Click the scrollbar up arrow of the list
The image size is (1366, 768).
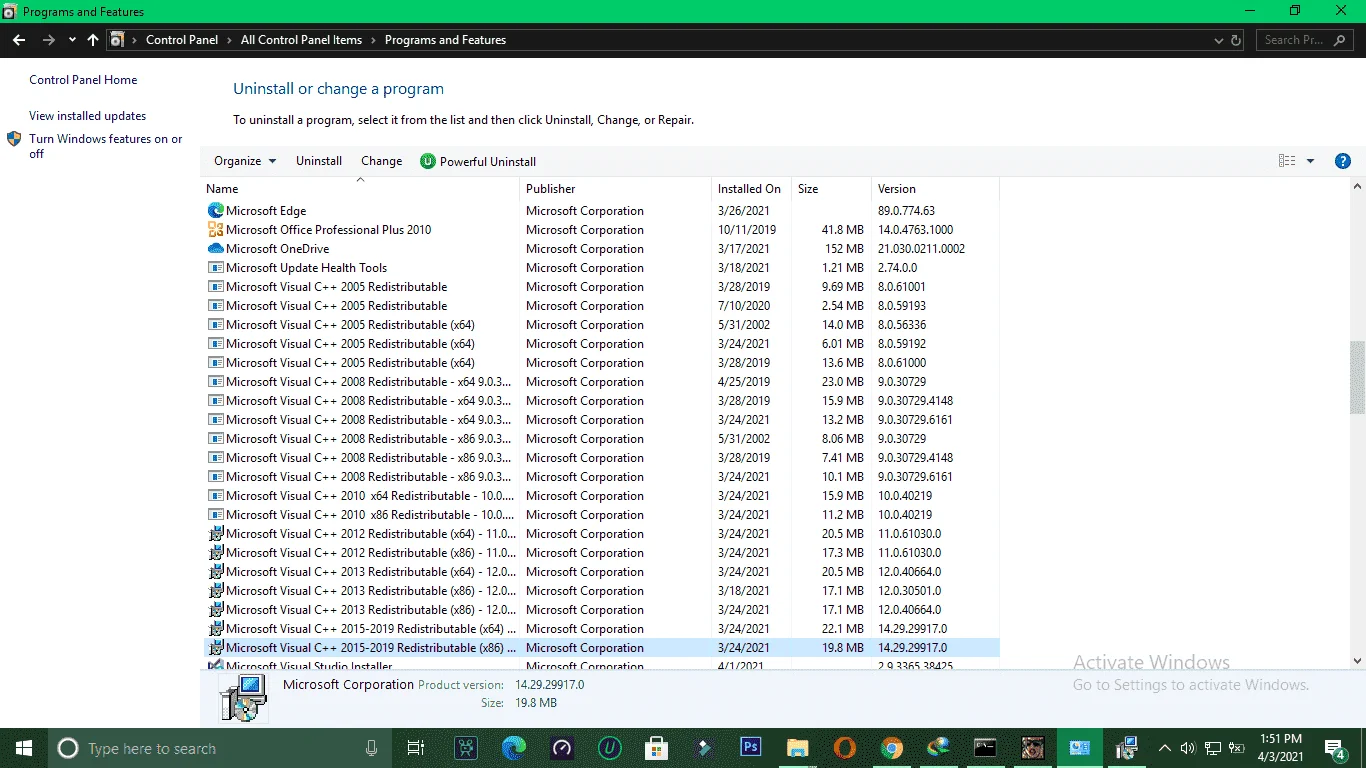pos(1357,187)
